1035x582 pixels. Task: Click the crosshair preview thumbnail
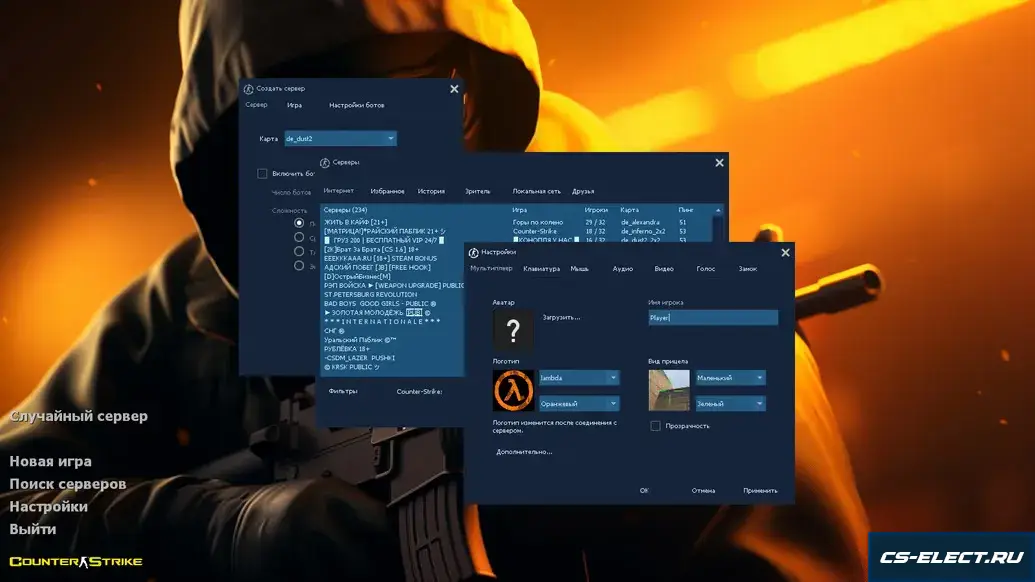pyautogui.click(x=669, y=390)
